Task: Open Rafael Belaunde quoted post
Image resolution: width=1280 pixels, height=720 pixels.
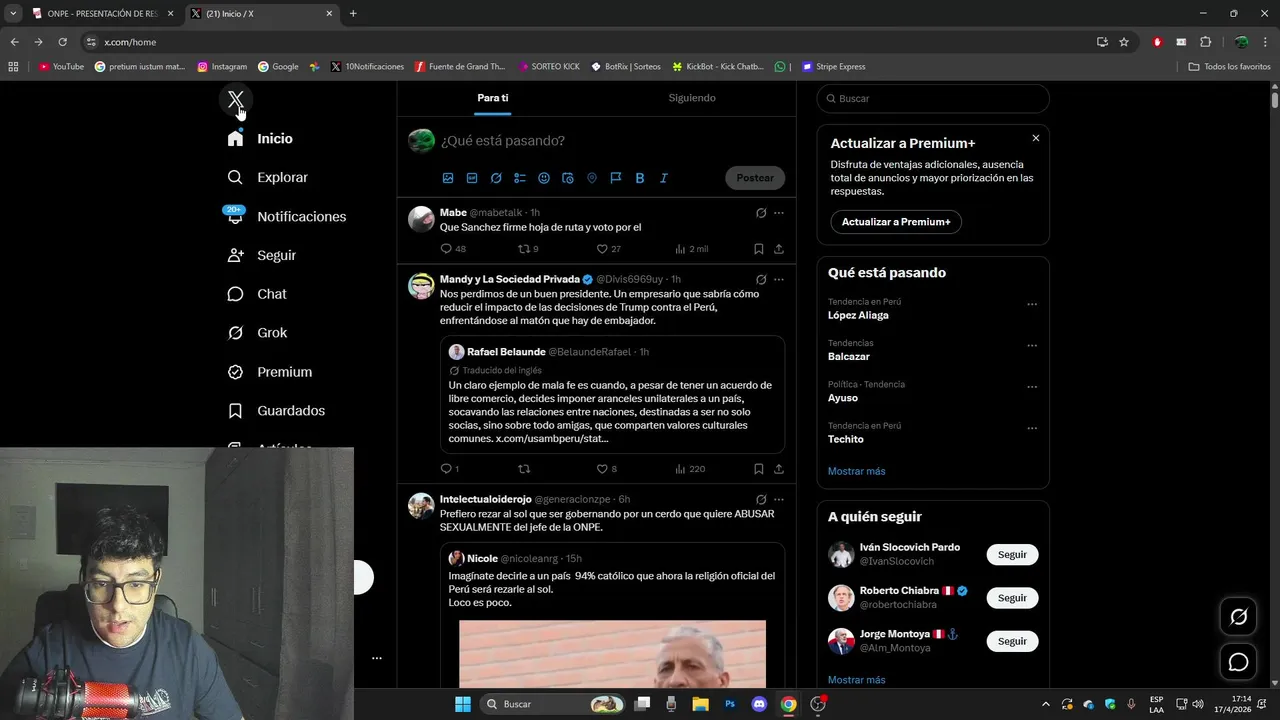Action: (612, 395)
